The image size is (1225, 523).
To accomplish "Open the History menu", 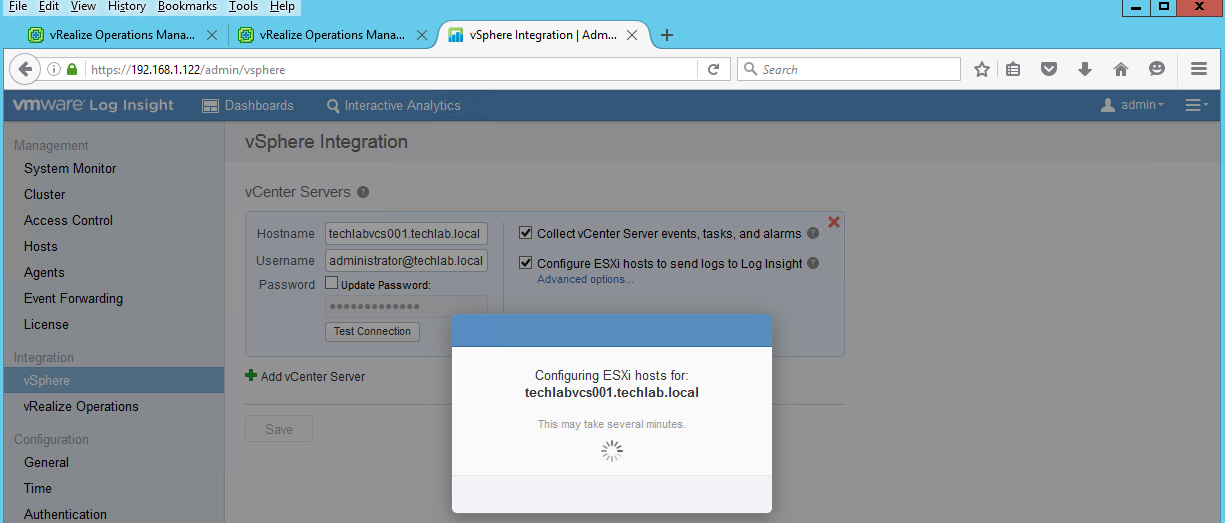I will tap(127, 6).
